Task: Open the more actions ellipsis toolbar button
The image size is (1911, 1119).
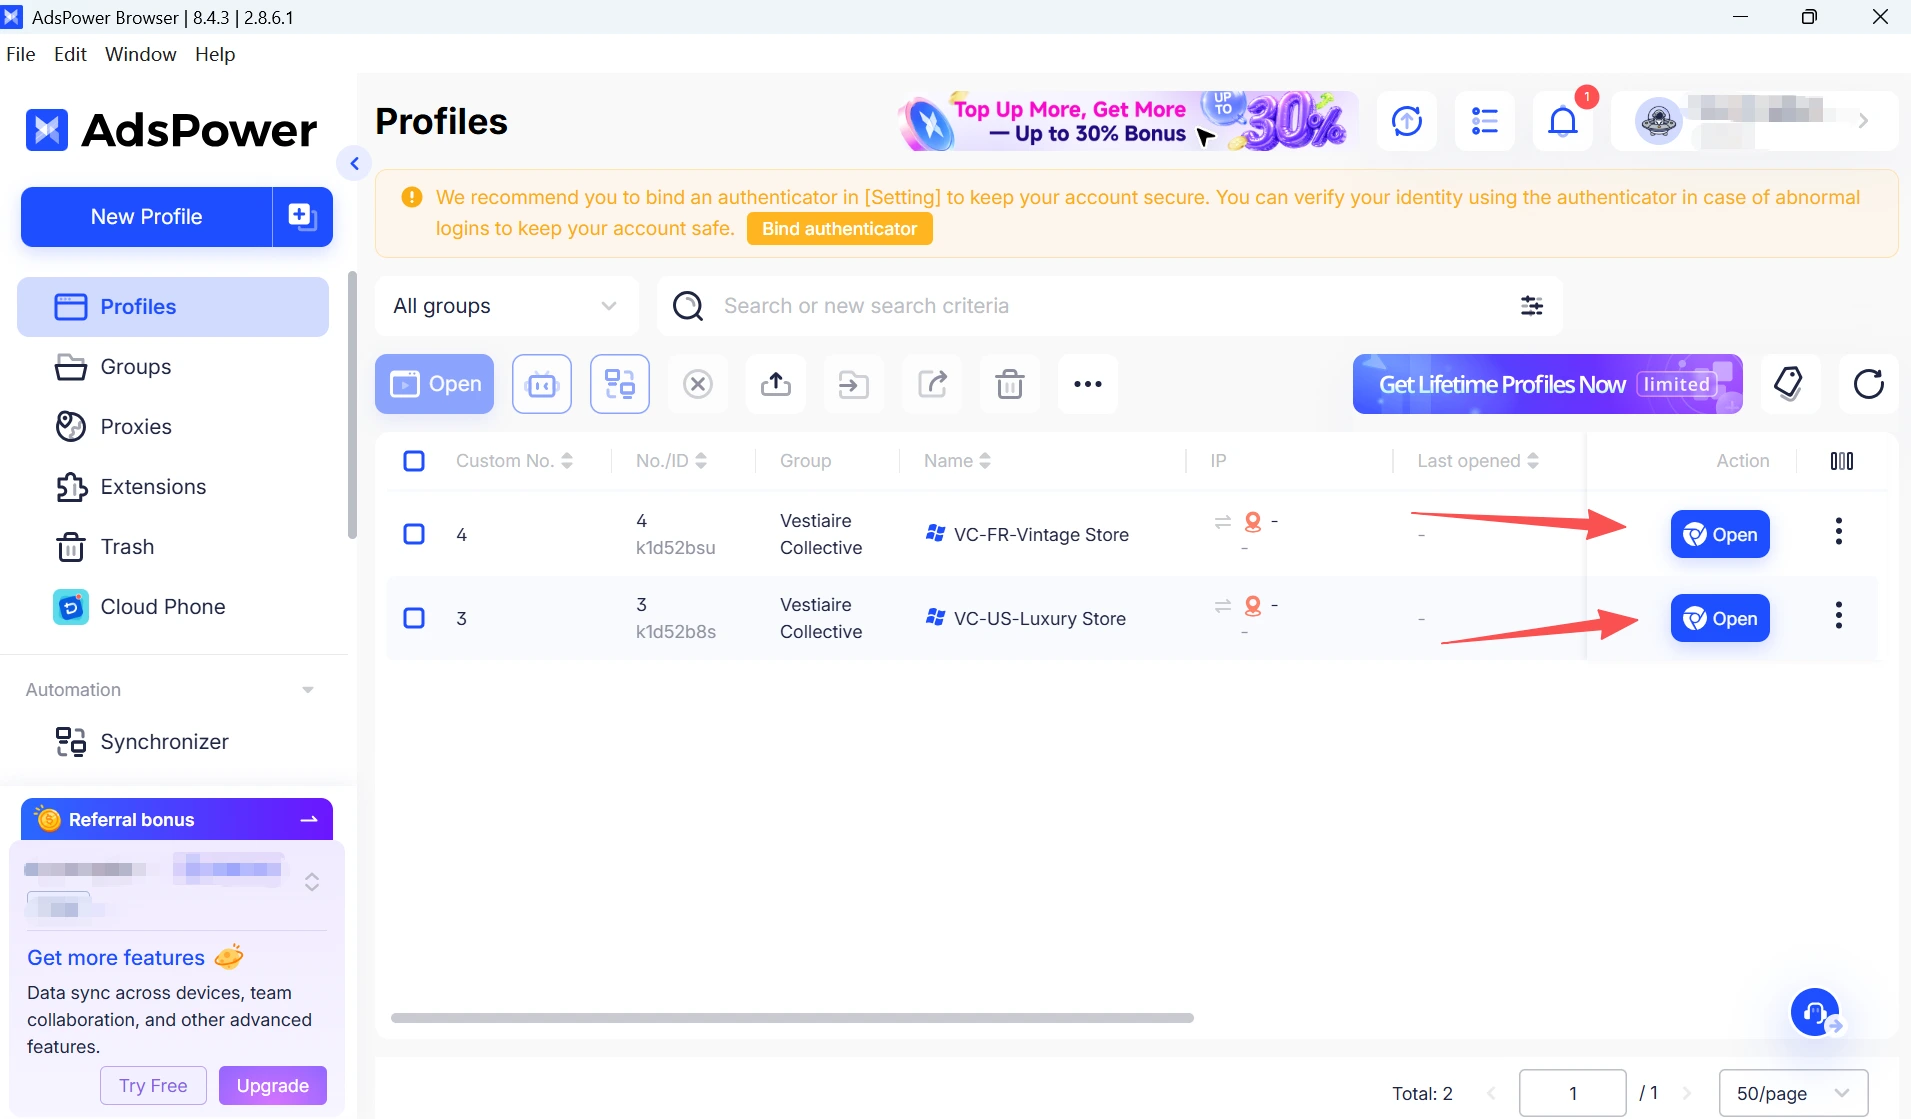Action: 1088,384
